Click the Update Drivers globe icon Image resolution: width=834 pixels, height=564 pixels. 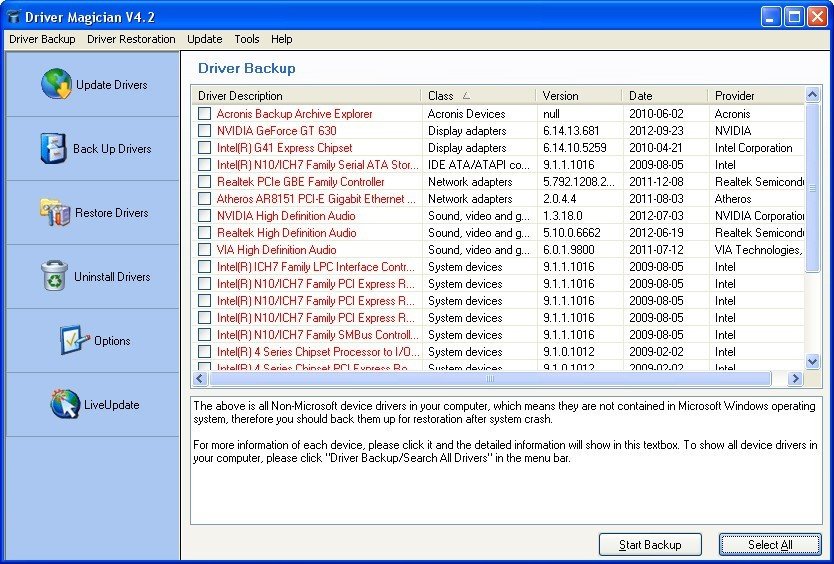pyautogui.click(x=56, y=84)
